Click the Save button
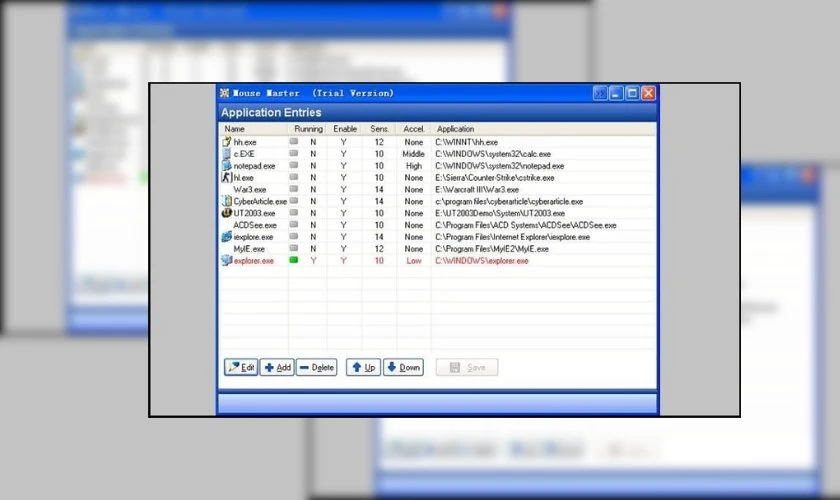 pyautogui.click(x=467, y=367)
